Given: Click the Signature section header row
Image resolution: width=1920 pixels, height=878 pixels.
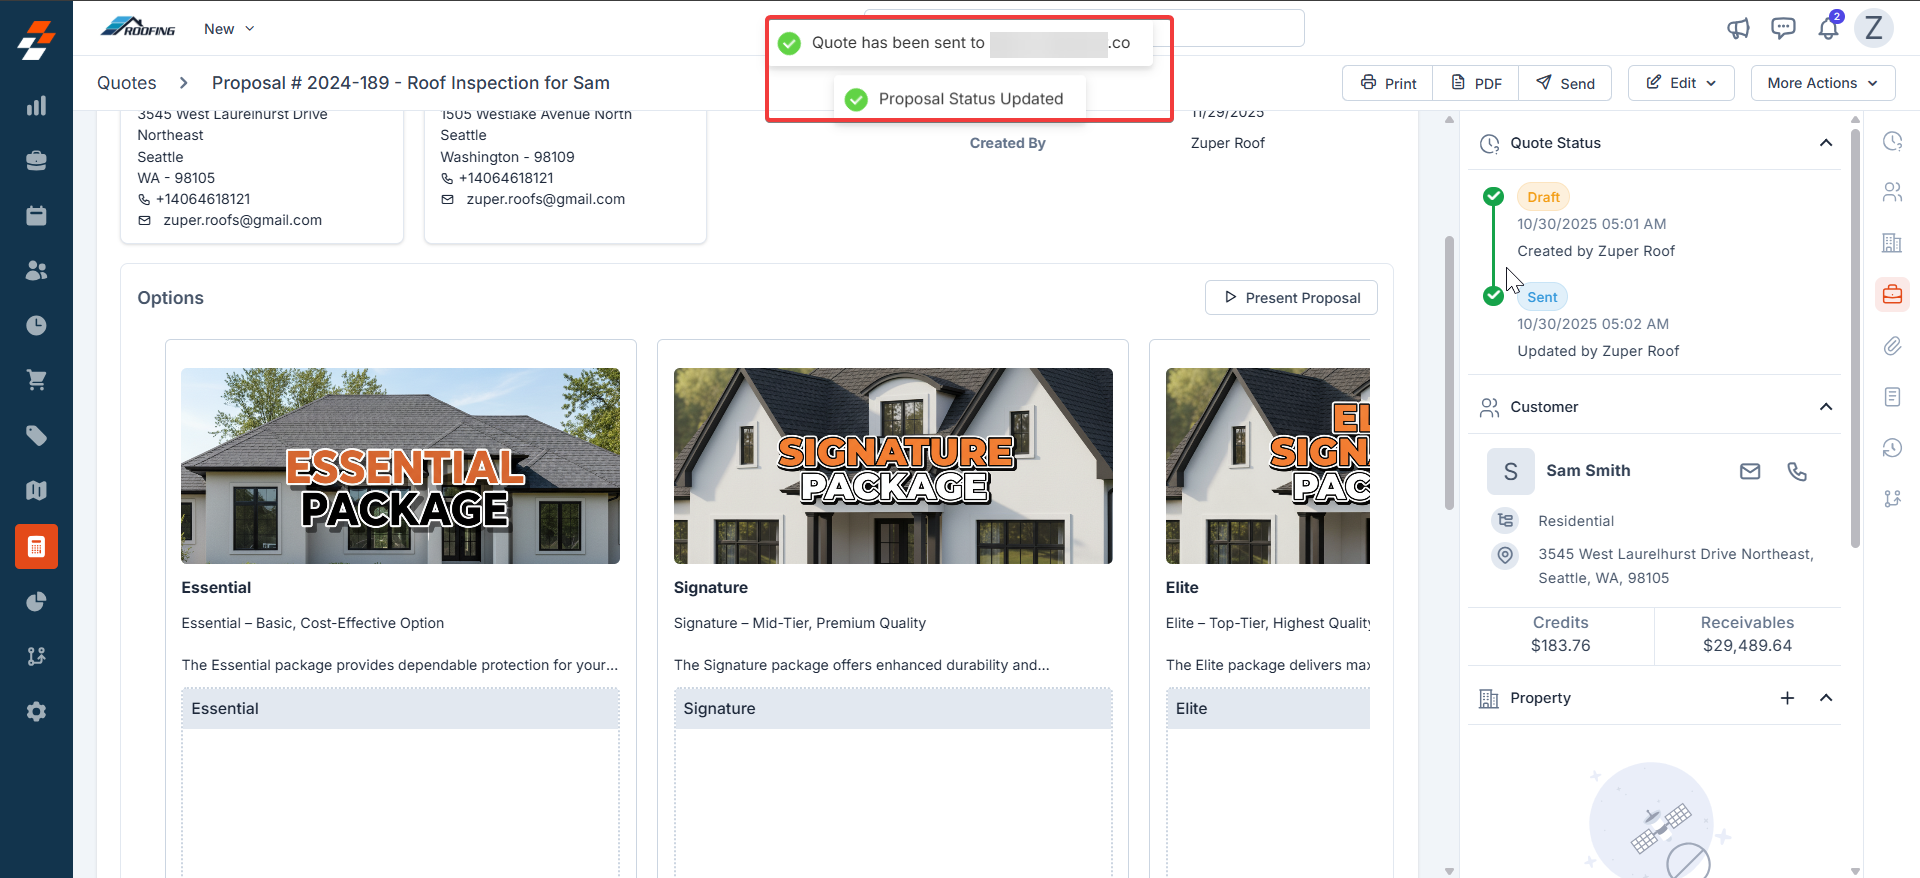Looking at the screenshot, I should click(x=893, y=709).
